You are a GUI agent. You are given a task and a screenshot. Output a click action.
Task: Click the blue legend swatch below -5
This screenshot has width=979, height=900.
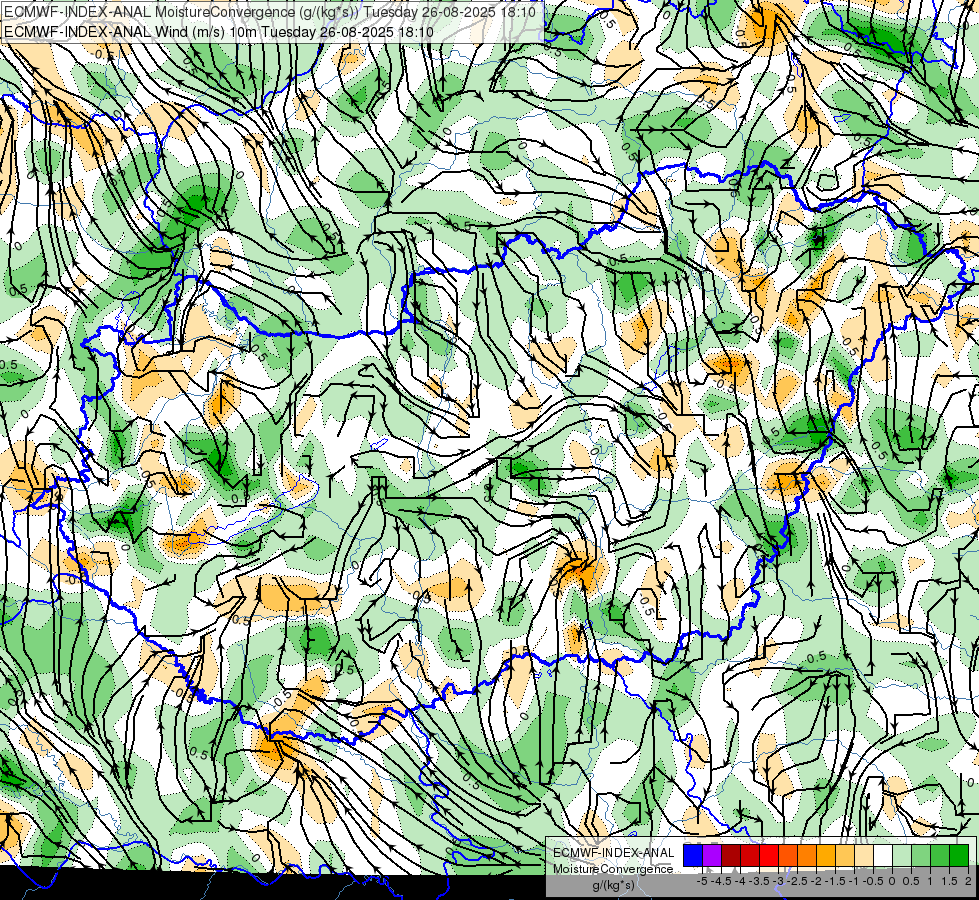pos(693,855)
